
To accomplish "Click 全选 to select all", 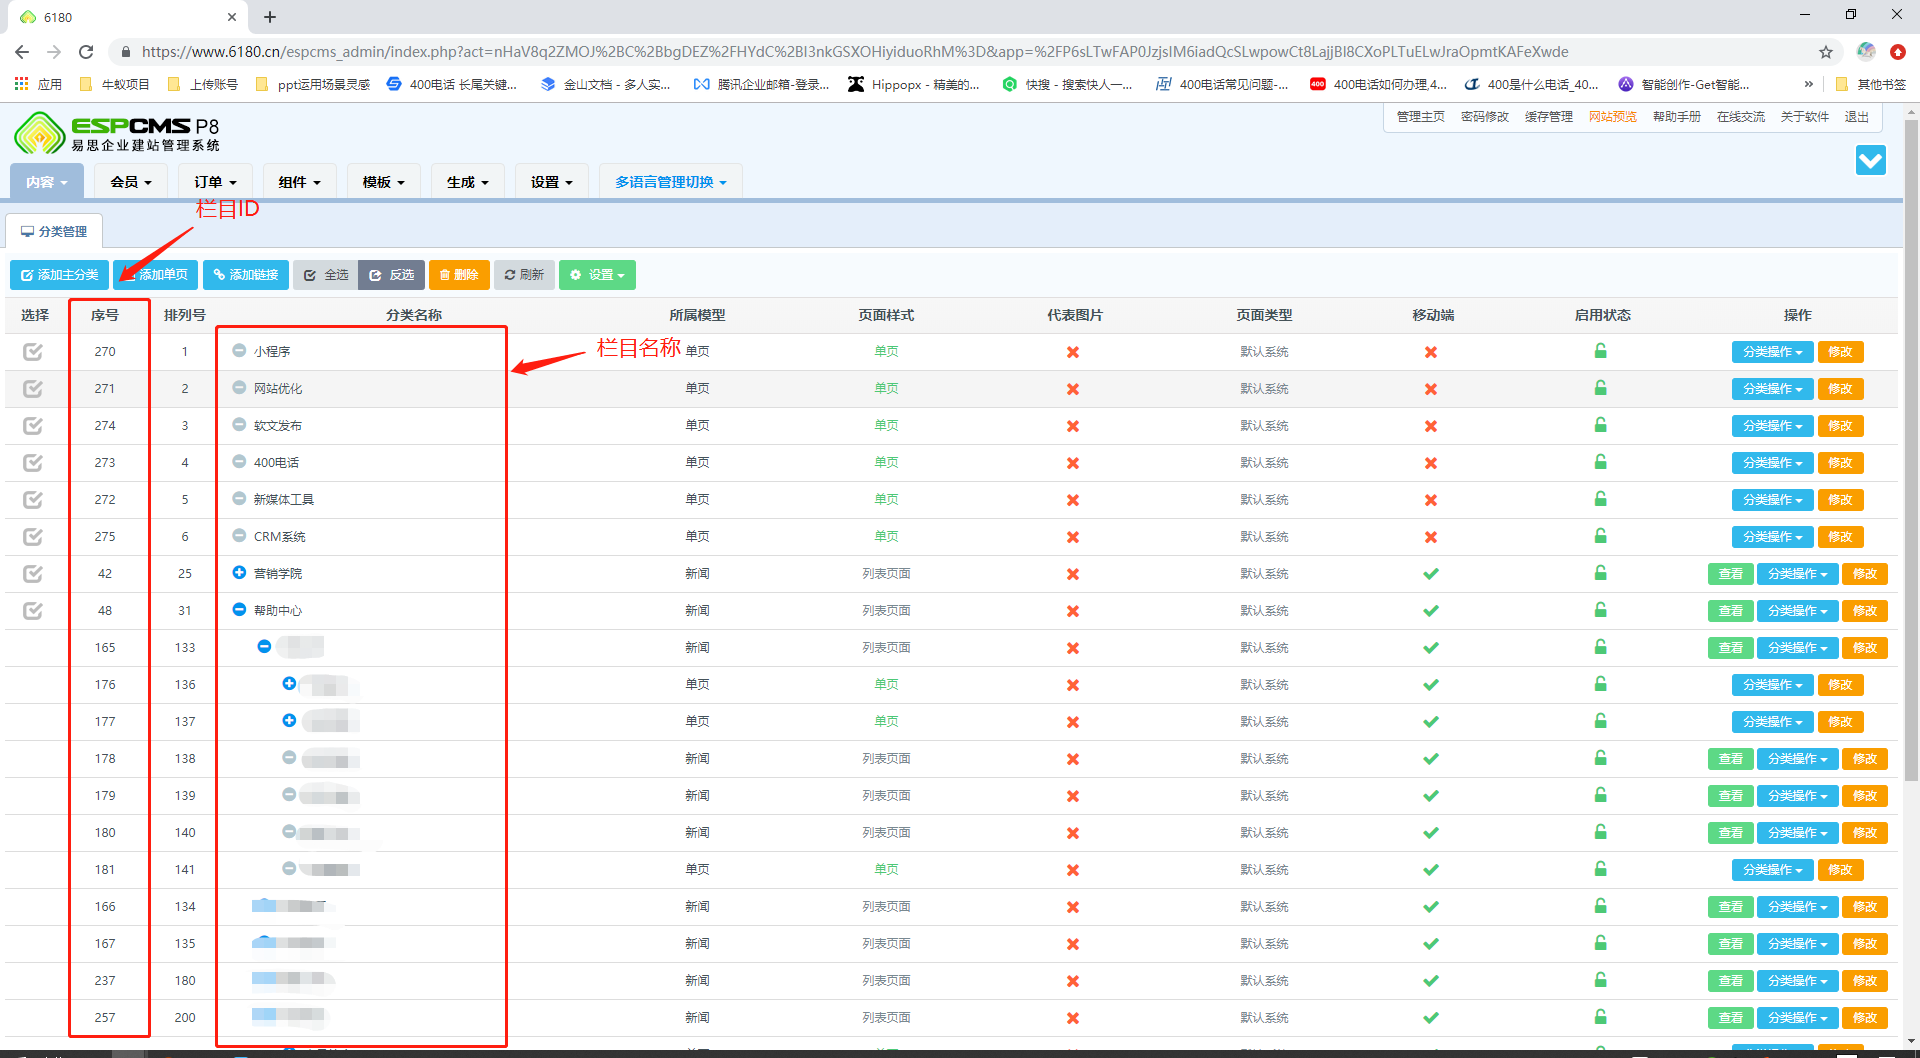I will click(x=326, y=275).
